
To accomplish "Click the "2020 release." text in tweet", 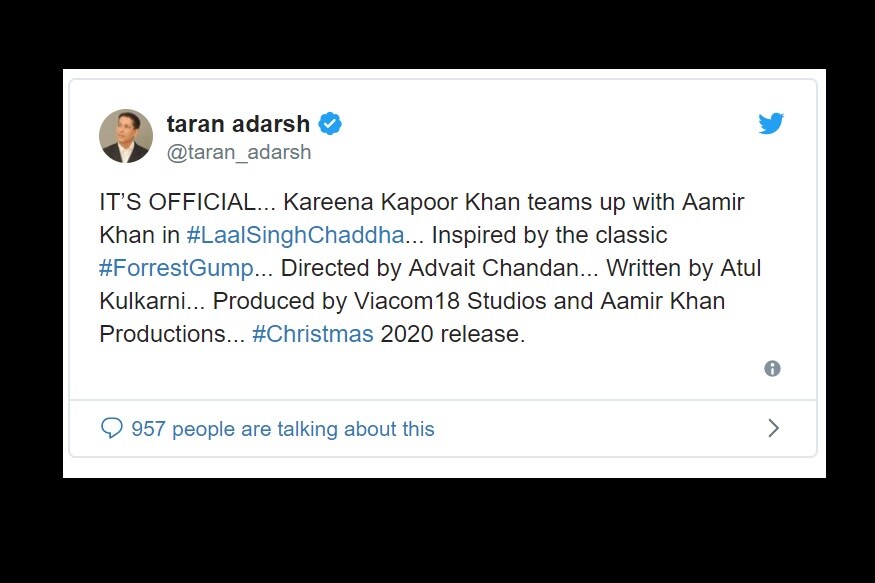I will click(453, 334).
